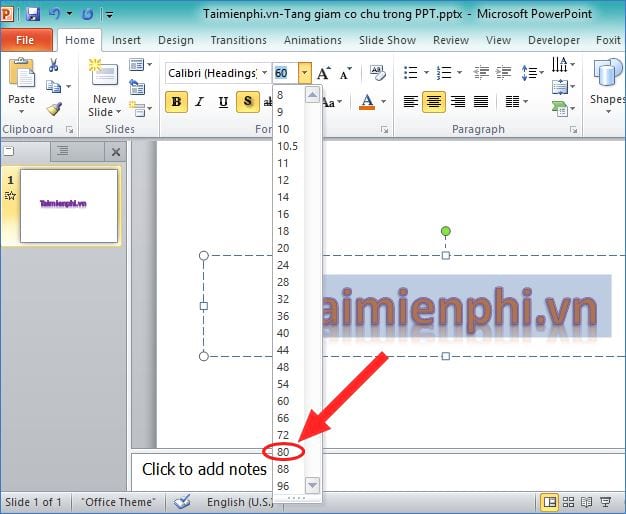Viewport: 626px width, 514px height.
Task: Select font size 80 from list
Action: coord(283,452)
